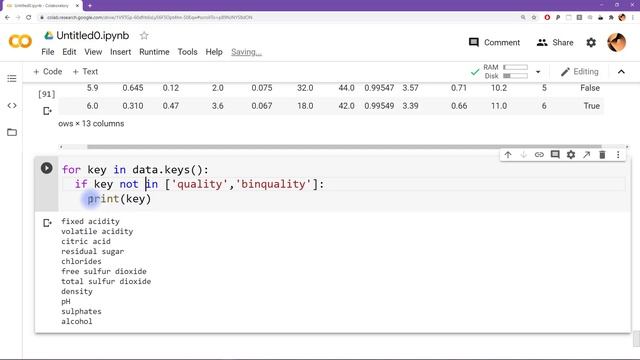Image resolution: width=640 pixels, height=360 pixels.
Task: Open the Runtime menu
Action: pyautogui.click(x=154, y=52)
